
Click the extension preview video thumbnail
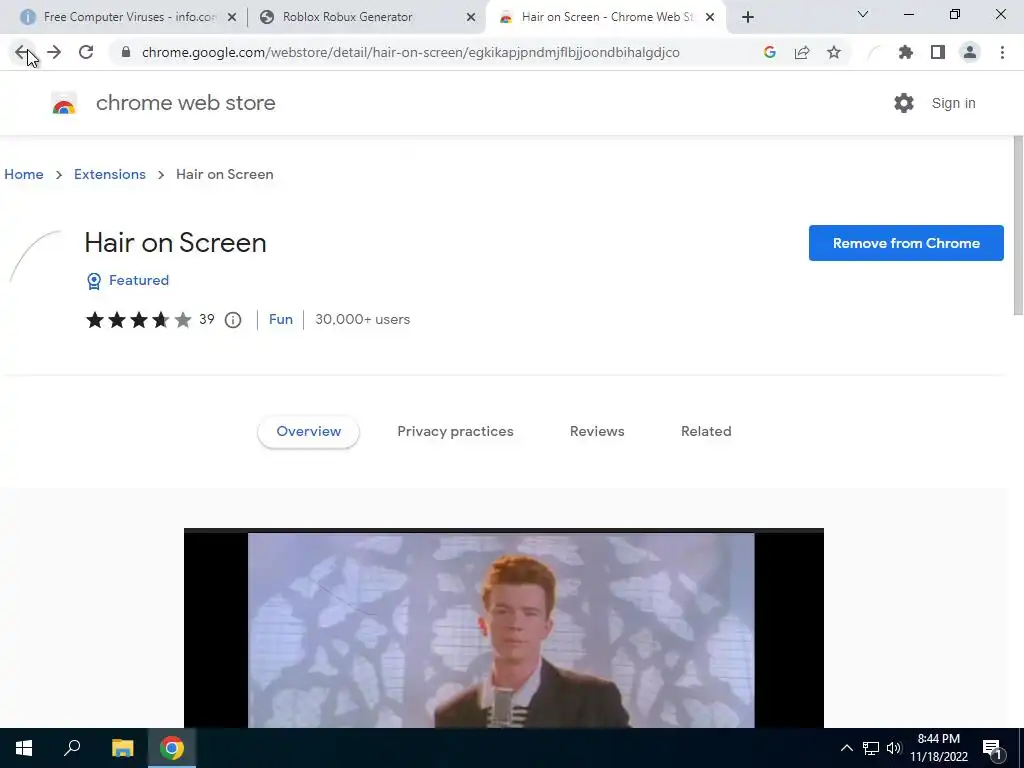tap(504, 628)
